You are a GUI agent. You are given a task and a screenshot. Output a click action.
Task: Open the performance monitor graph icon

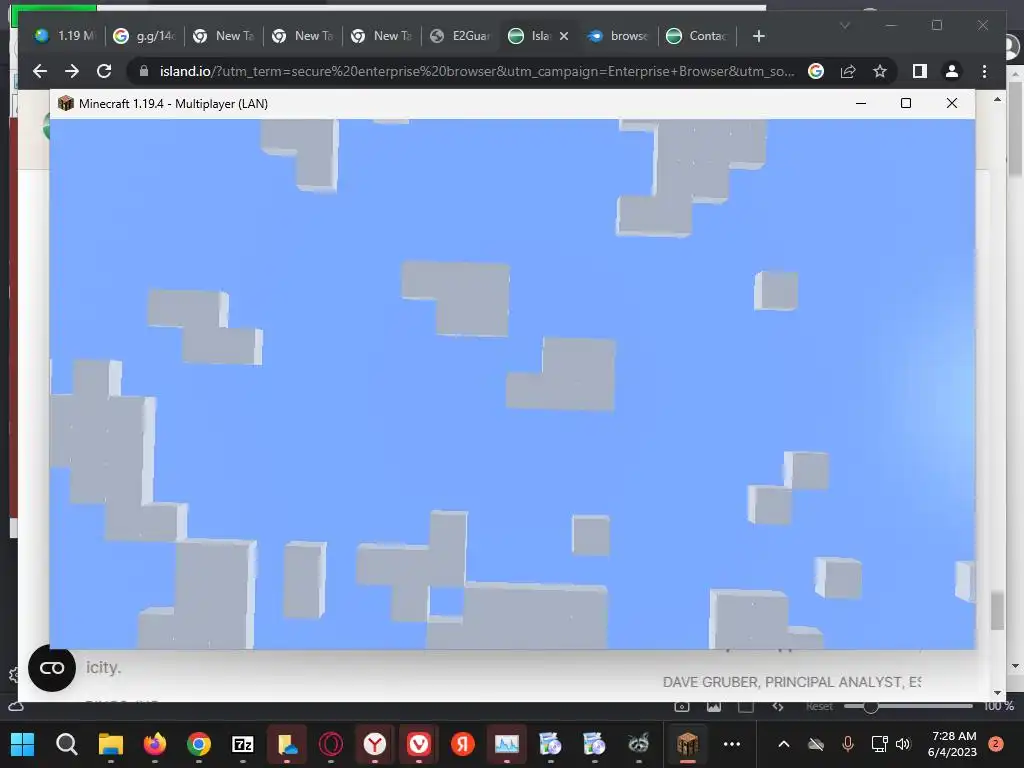click(507, 744)
